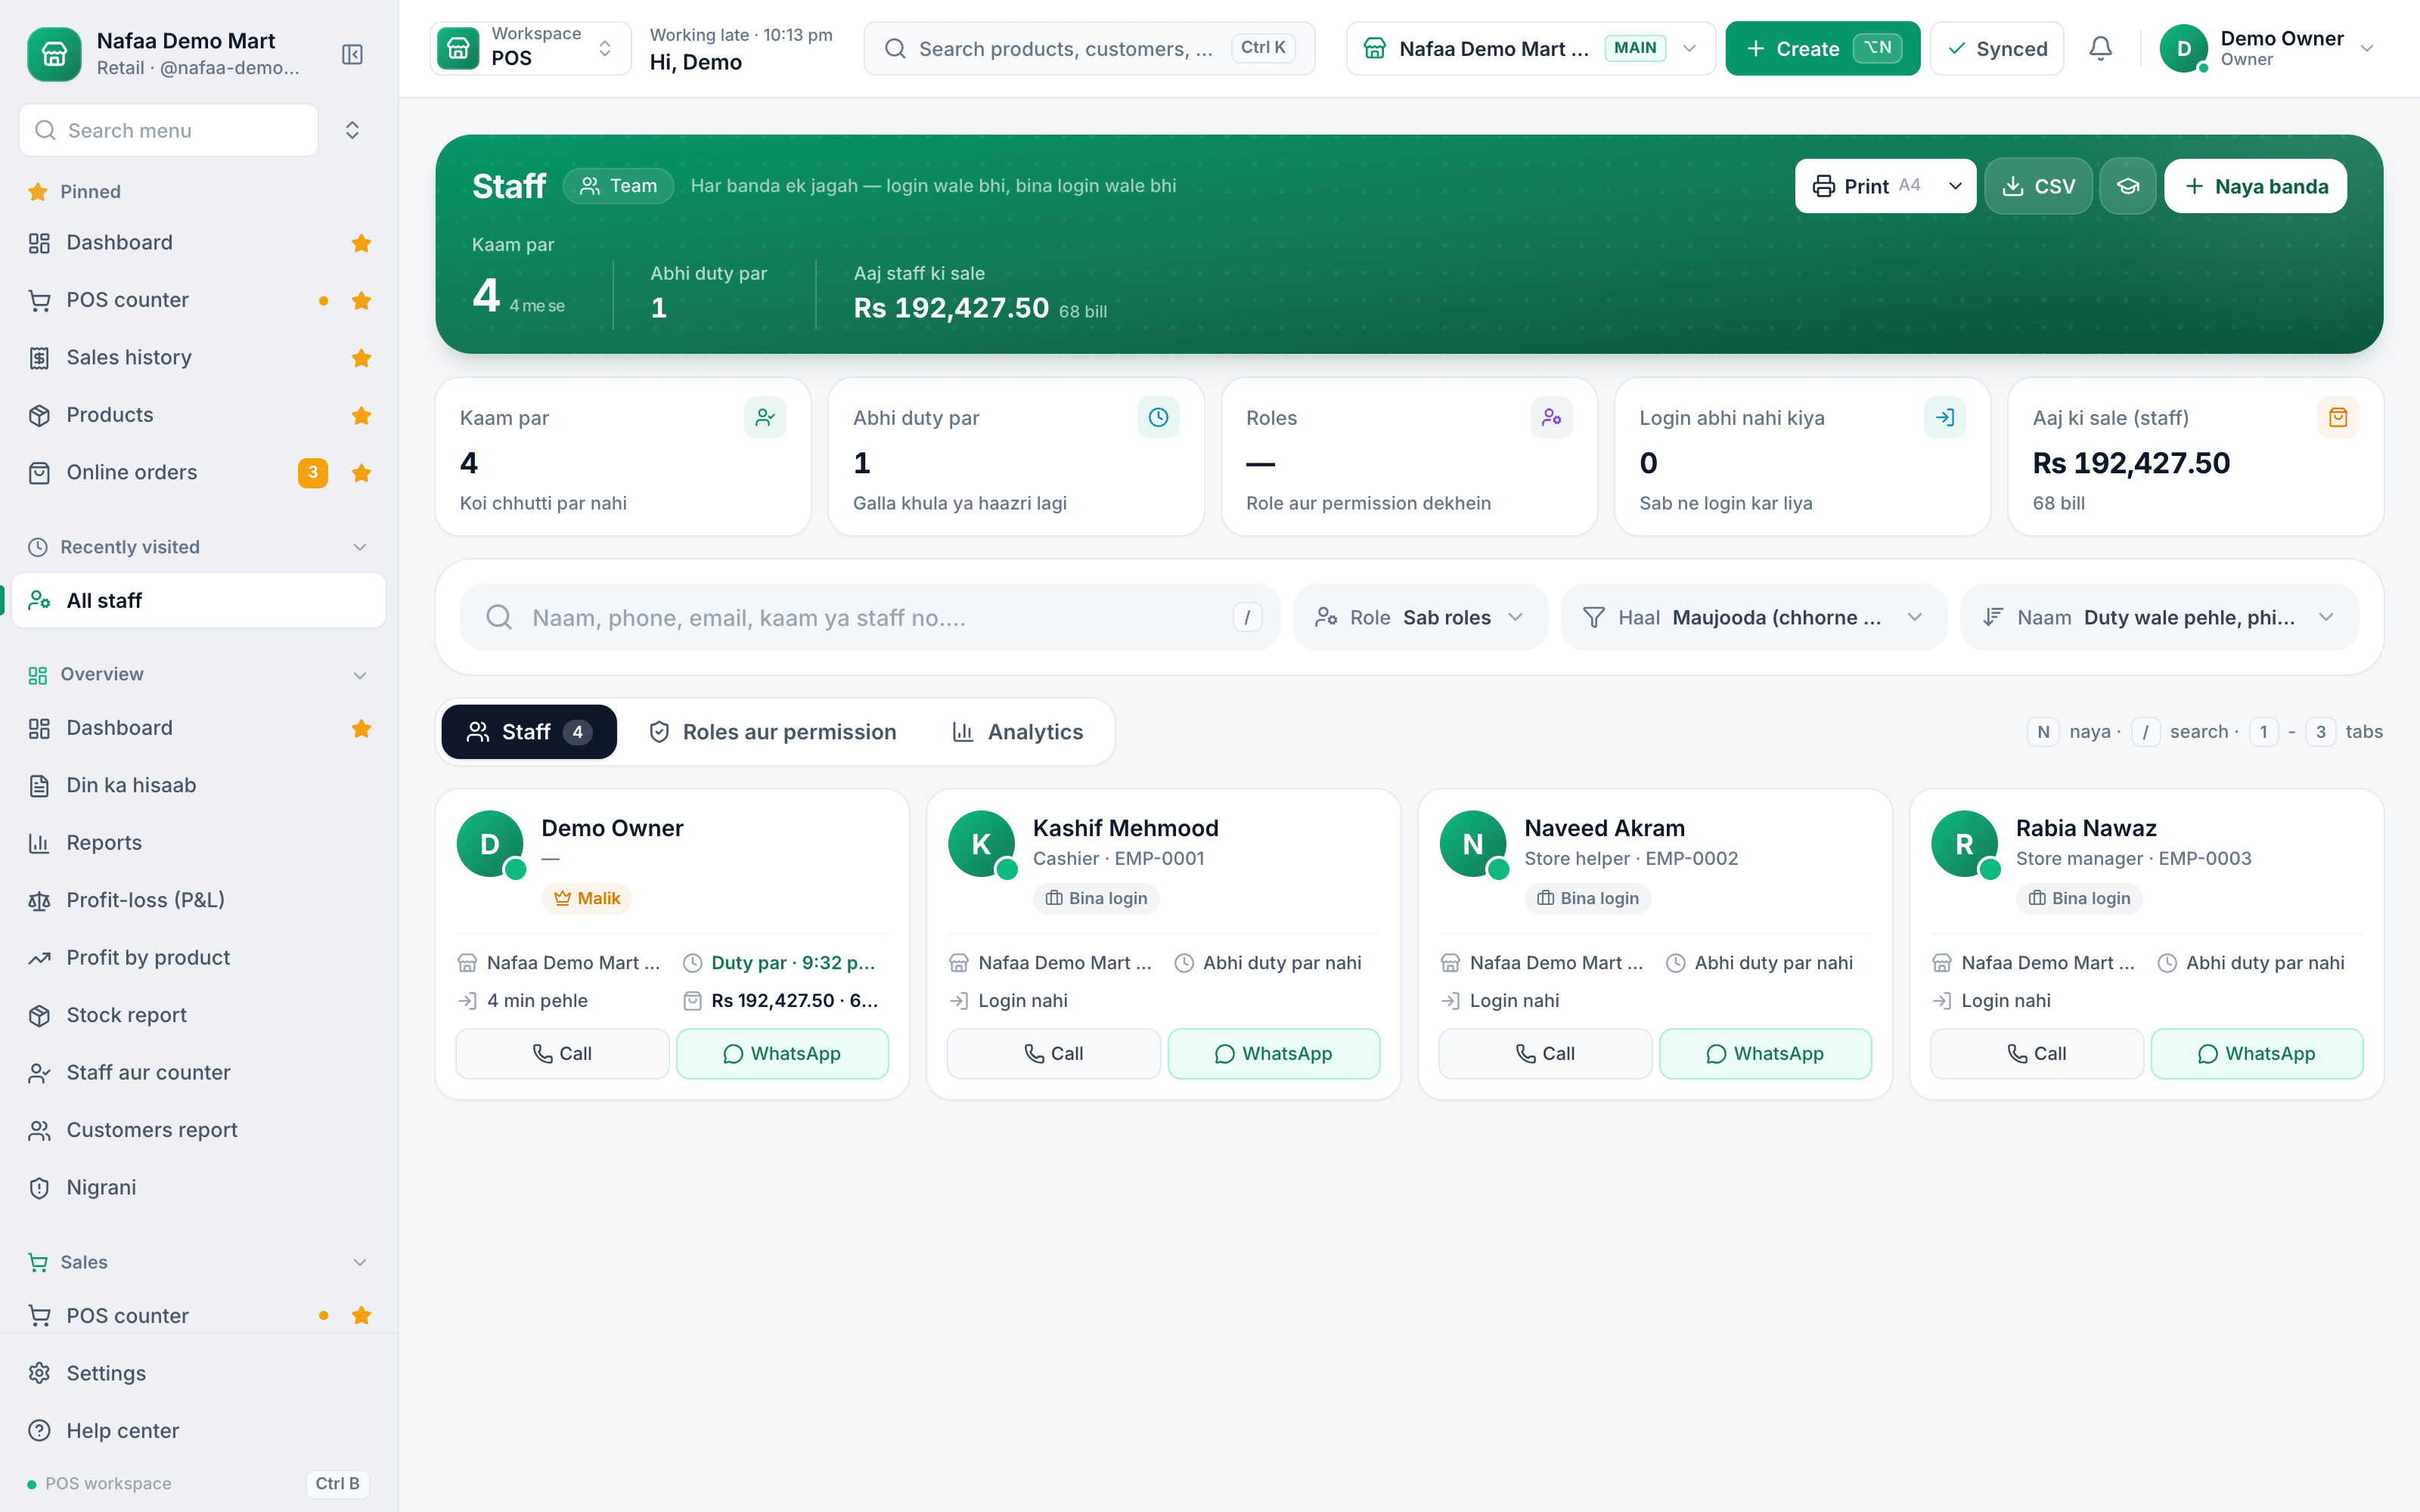Open the Demo Owner account menu
Viewport: 2420px width, 1512px height.
2267,48
